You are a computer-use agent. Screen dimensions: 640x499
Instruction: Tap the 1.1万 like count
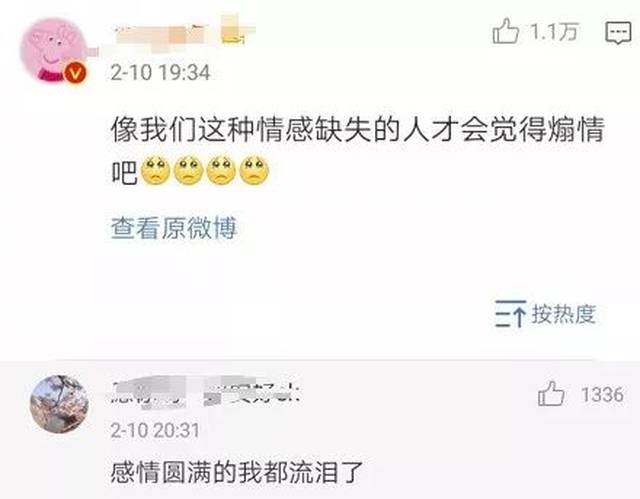pyautogui.click(x=554, y=31)
